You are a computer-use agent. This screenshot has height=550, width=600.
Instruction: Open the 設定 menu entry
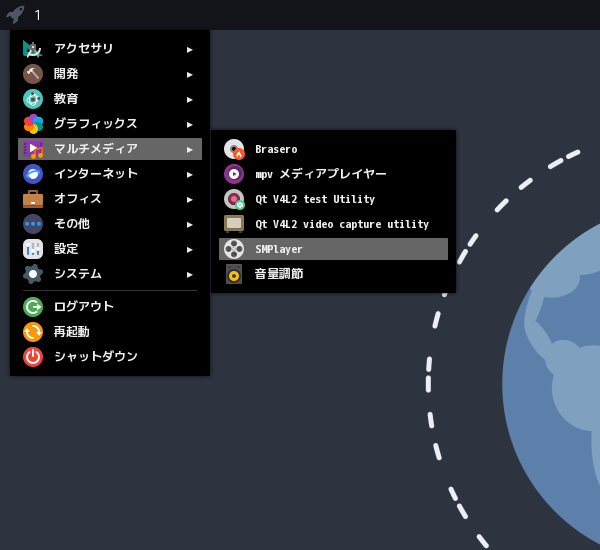[110, 249]
